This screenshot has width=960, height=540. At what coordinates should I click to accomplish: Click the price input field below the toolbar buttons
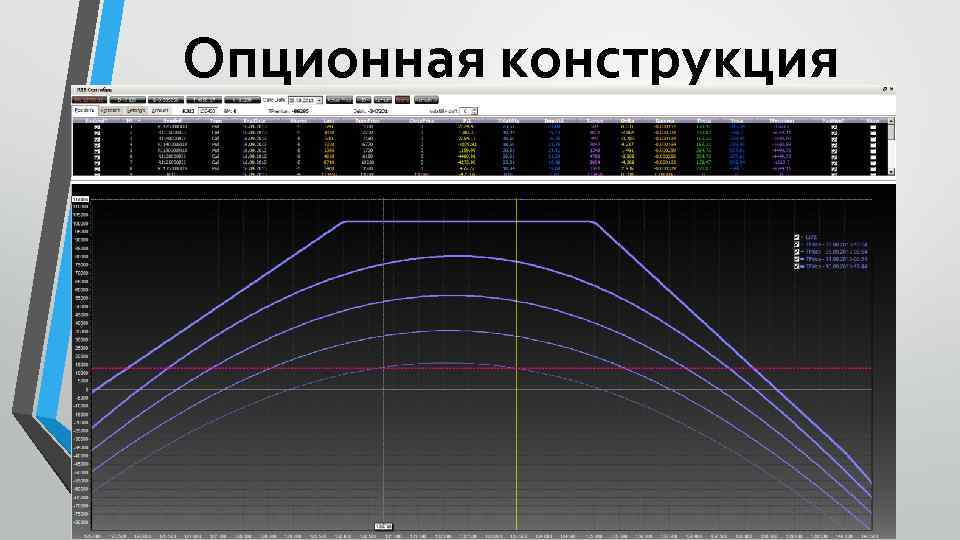(208, 111)
